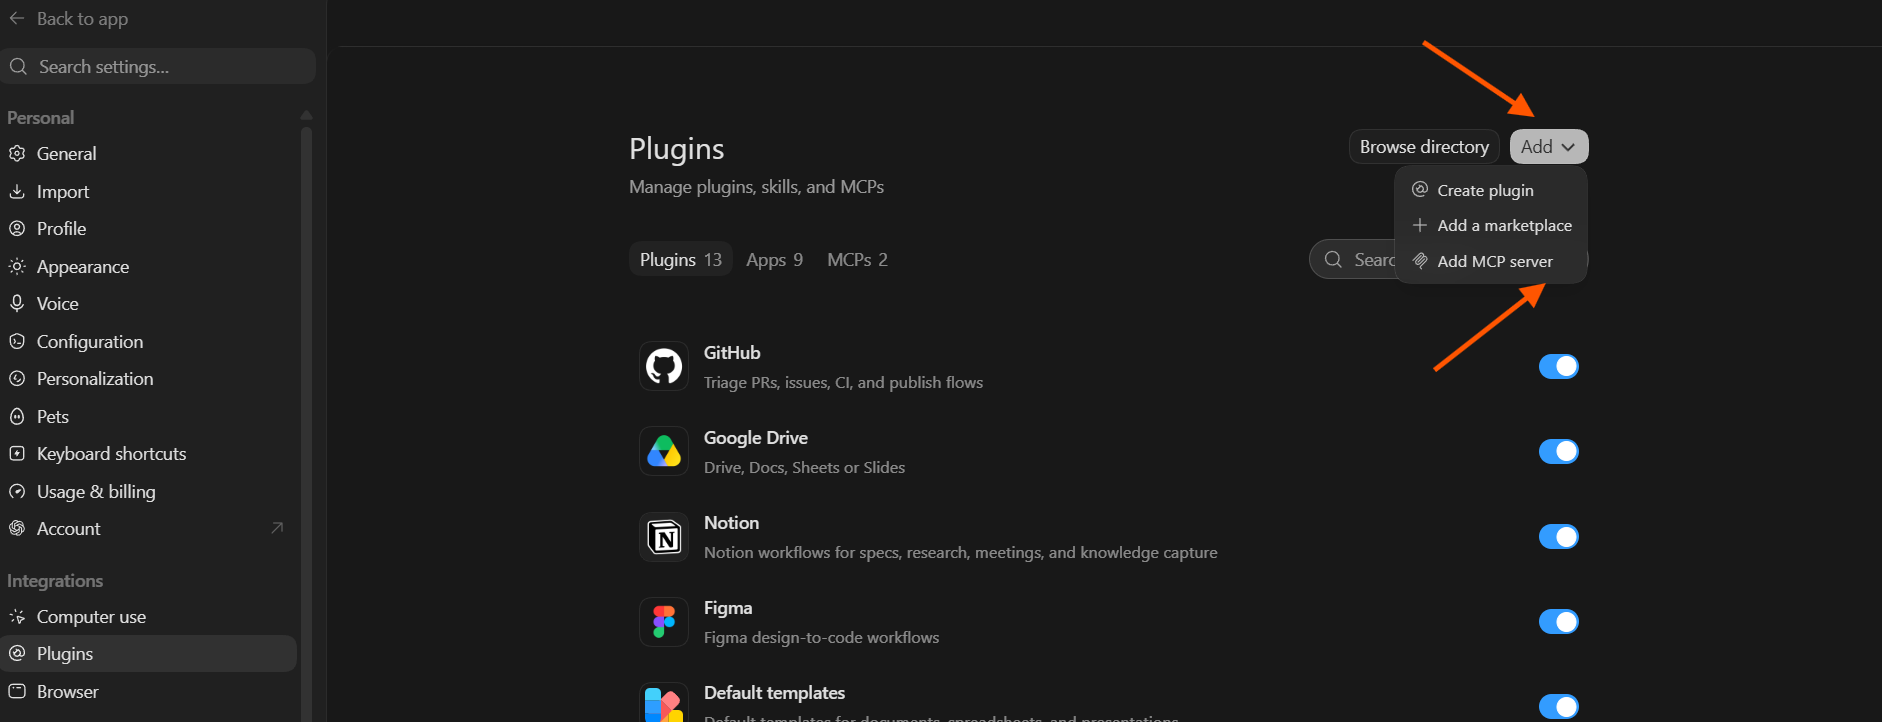Click the Voice microphone icon in sidebar

pos(17,303)
